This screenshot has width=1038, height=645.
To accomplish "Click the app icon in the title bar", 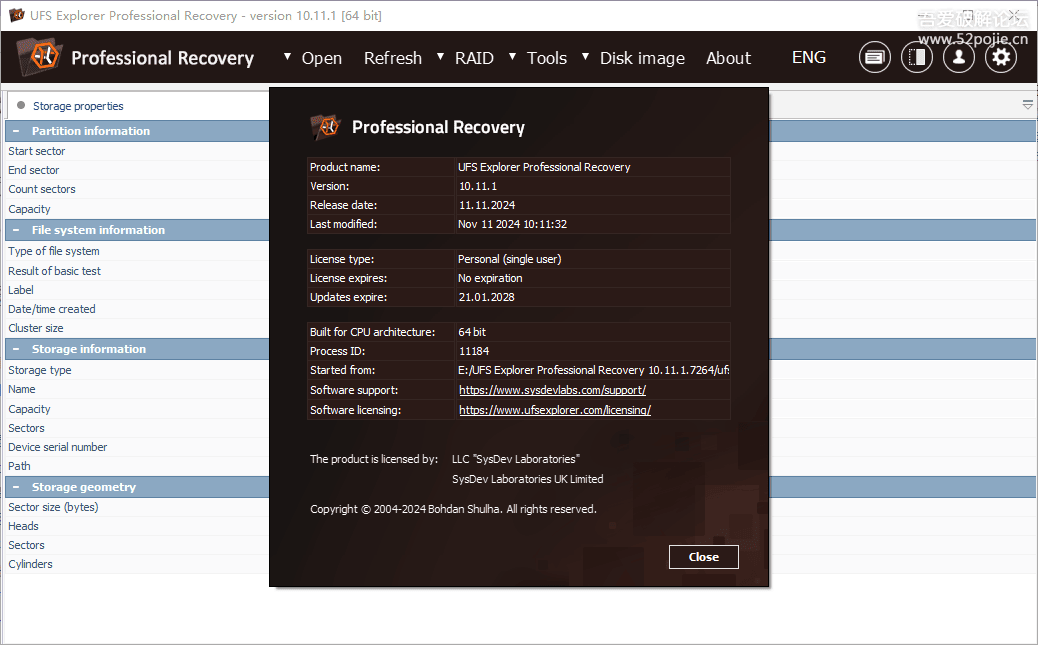I will 16,15.
